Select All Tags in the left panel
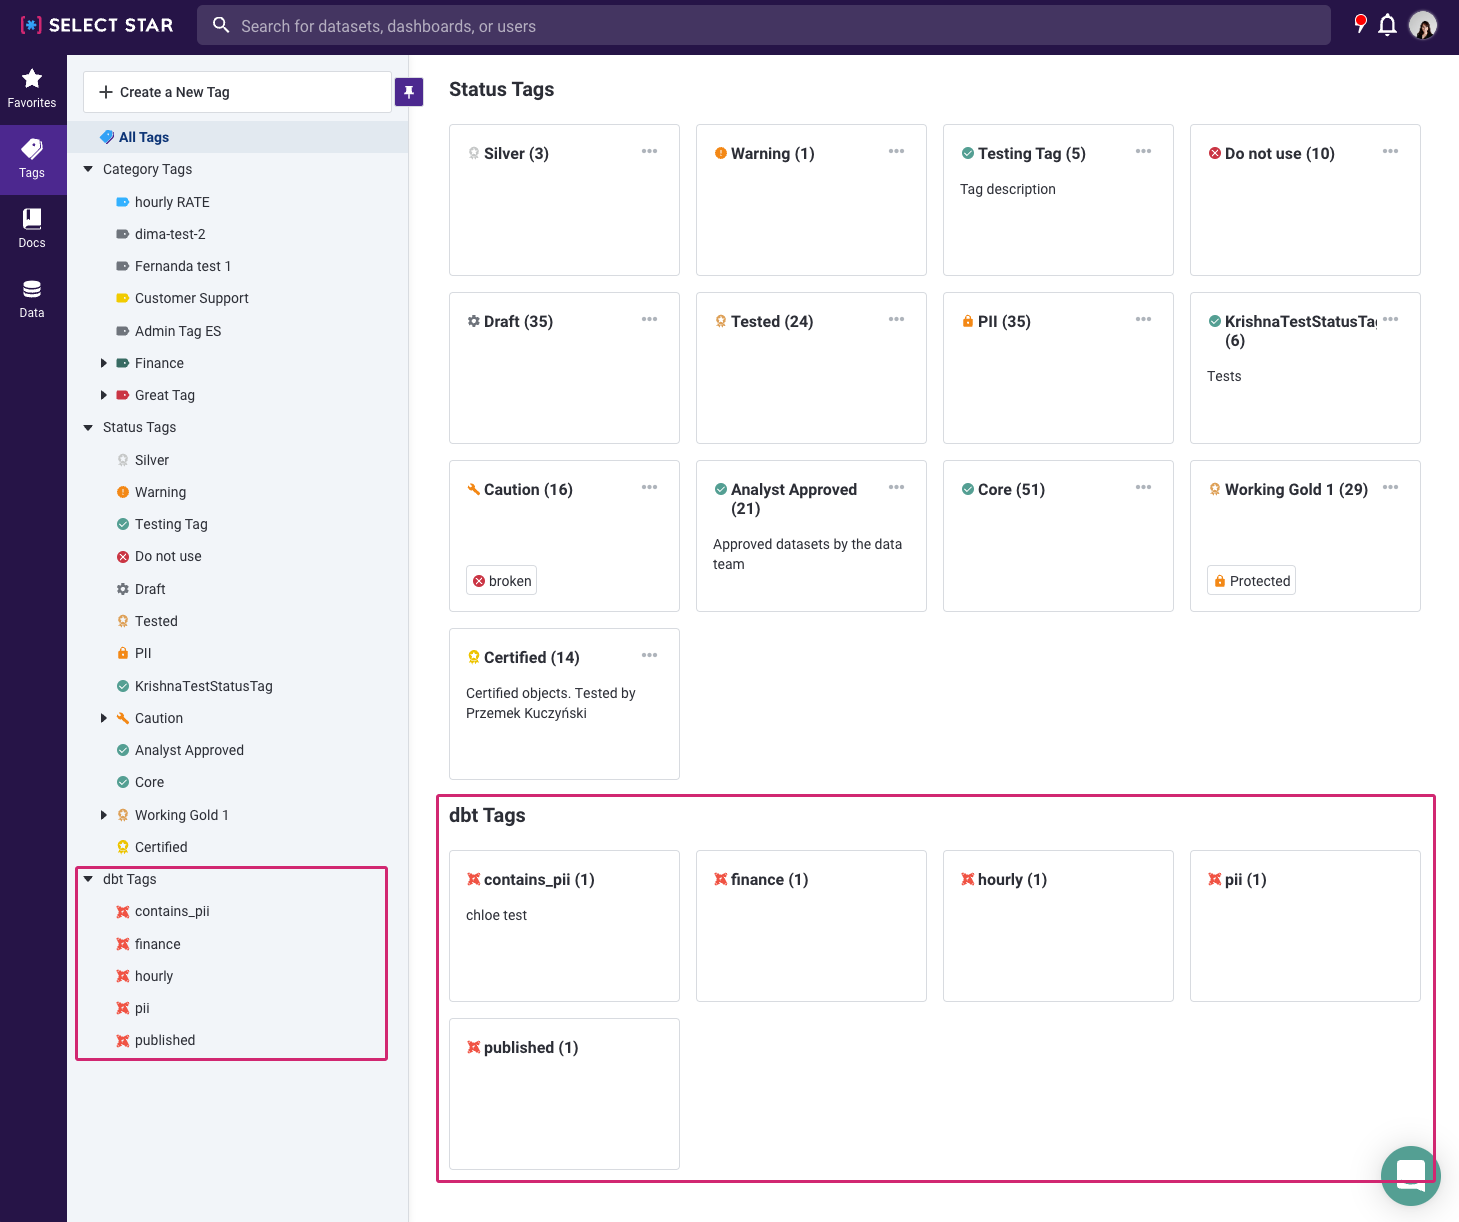The width and height of the screenshot is (1459, 1222). [143, 137]
